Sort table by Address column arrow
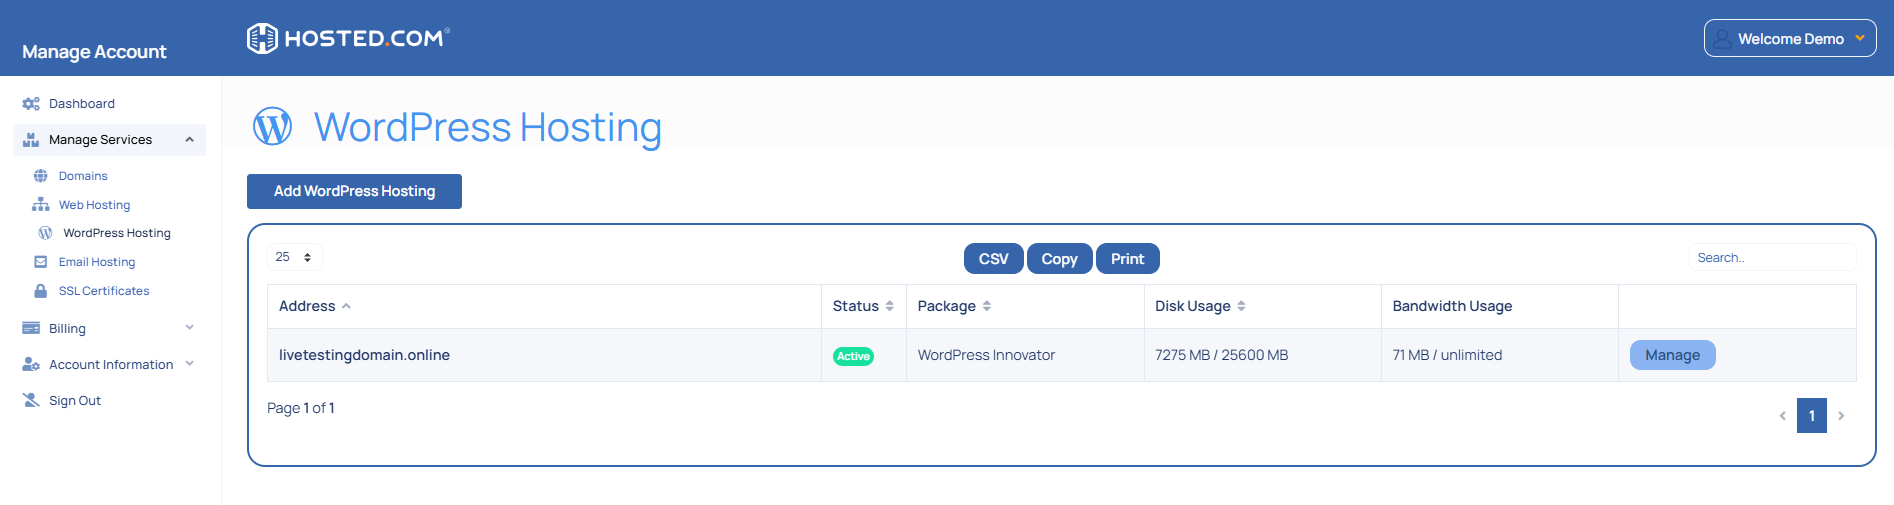This screenshot has width=1894, height=505. [346, 307]
